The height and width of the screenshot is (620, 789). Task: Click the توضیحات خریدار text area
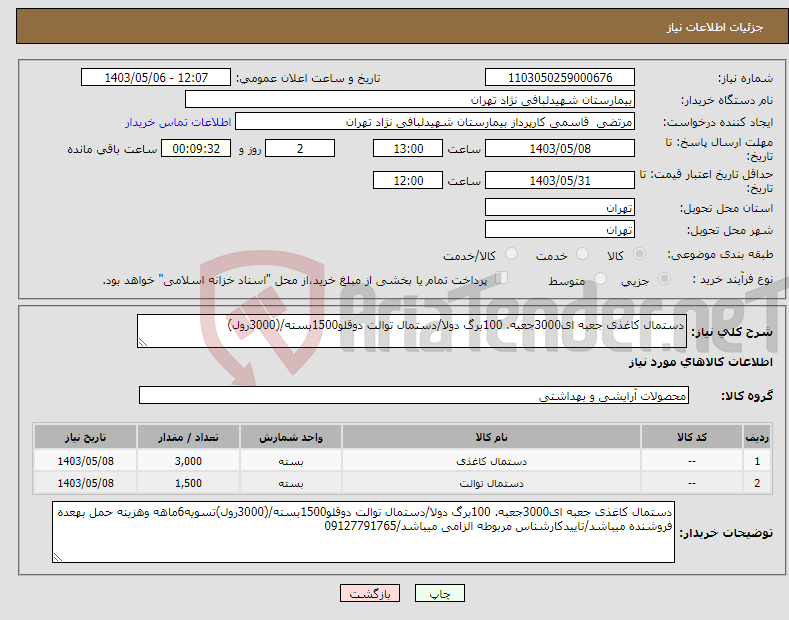point(363,532)
